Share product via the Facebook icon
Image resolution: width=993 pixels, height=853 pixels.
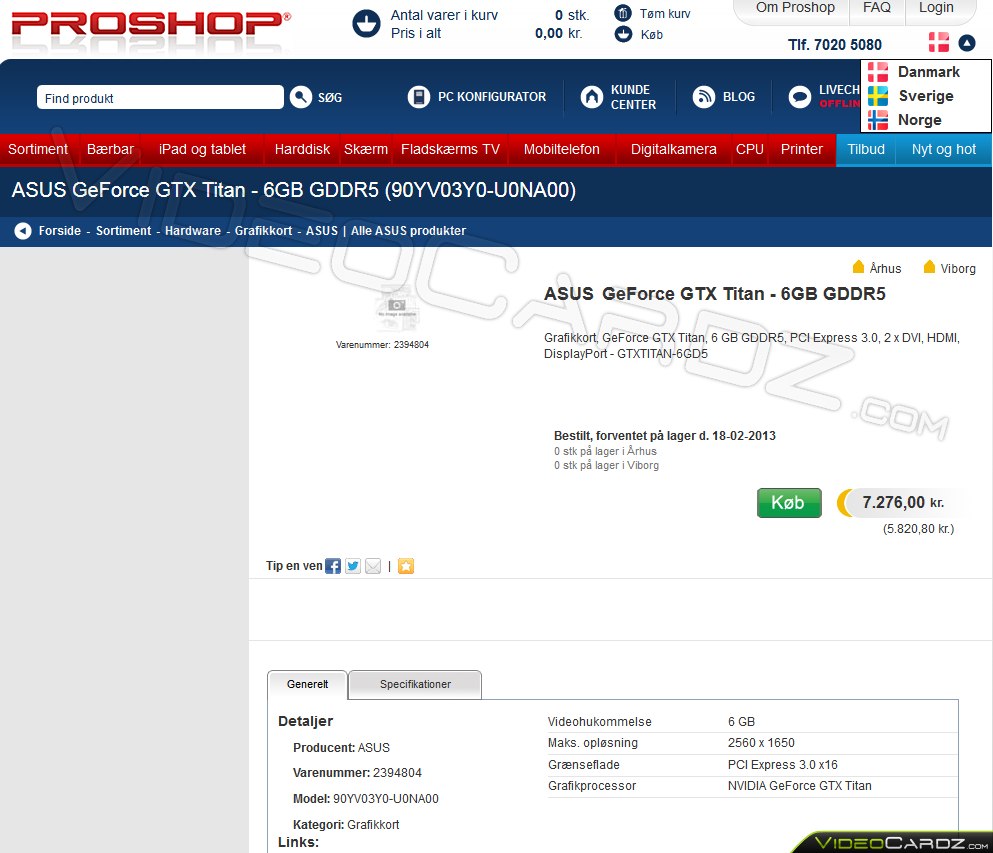click(332, 566)
